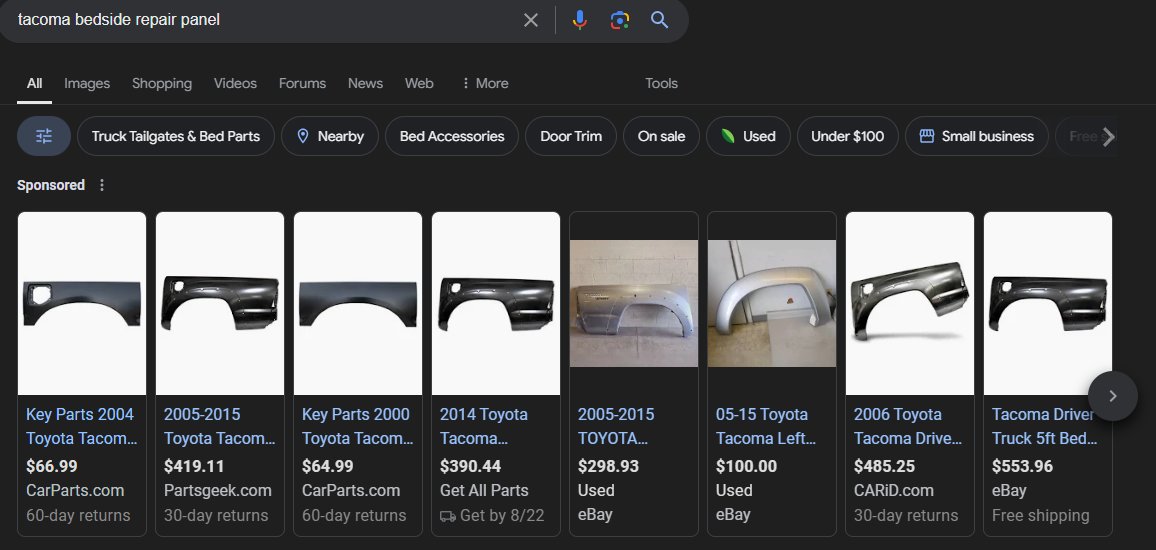
Task: View the $64.99 CarParts.com panel image
Action: click(358, 304)
